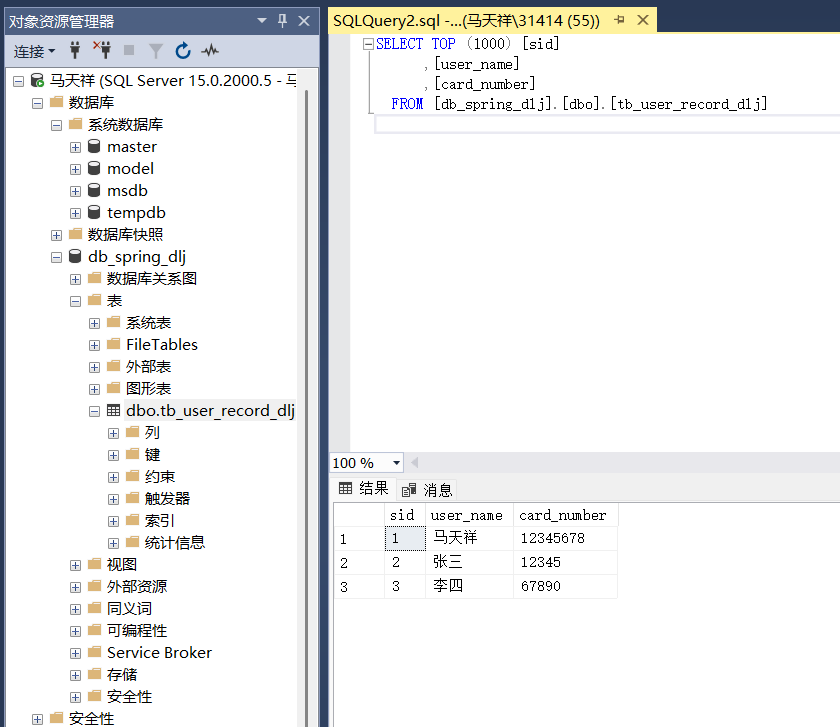Close the 对象资源管理器 panel

(304, 21)
